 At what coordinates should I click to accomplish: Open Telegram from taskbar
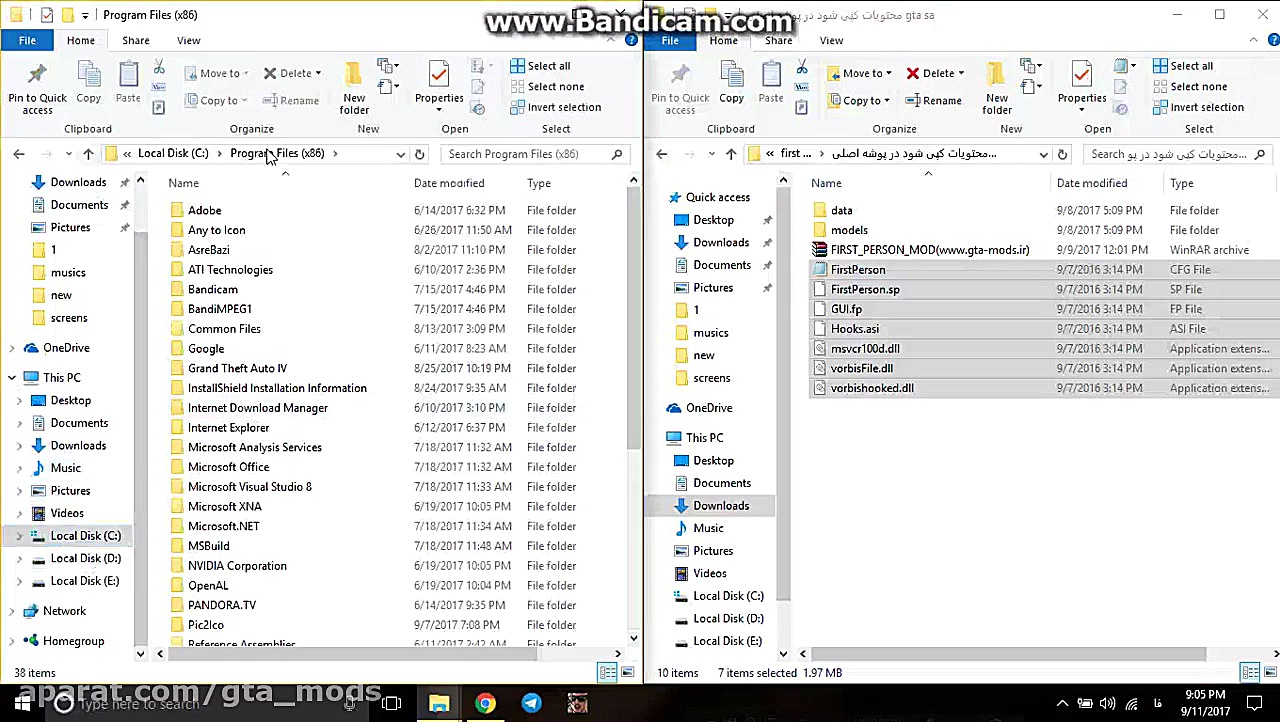point(531,704)
